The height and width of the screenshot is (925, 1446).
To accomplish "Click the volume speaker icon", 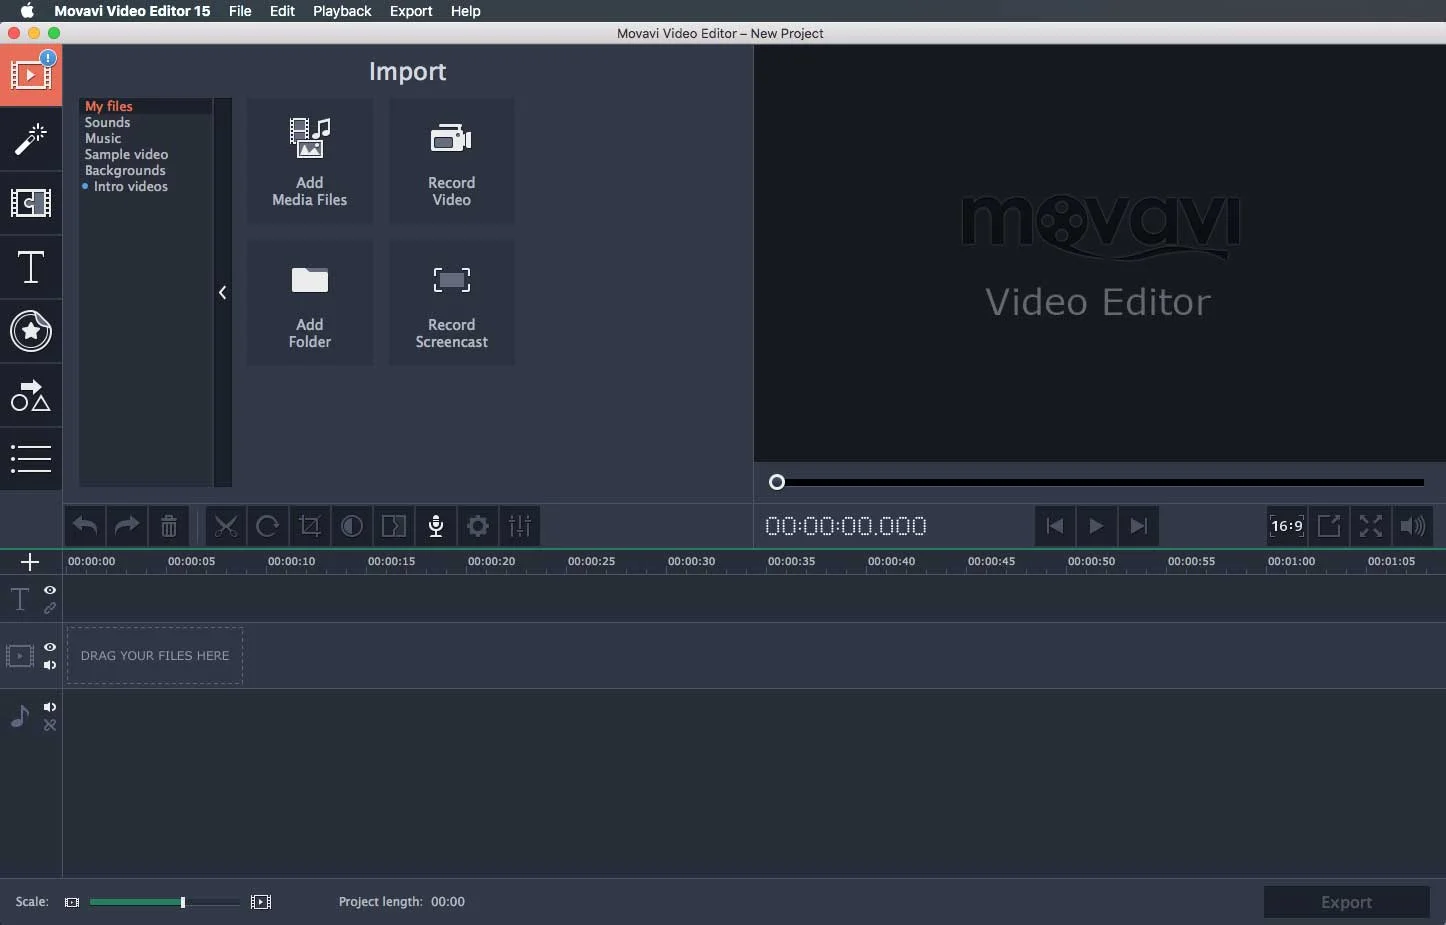I will [x=1413, y=526].
